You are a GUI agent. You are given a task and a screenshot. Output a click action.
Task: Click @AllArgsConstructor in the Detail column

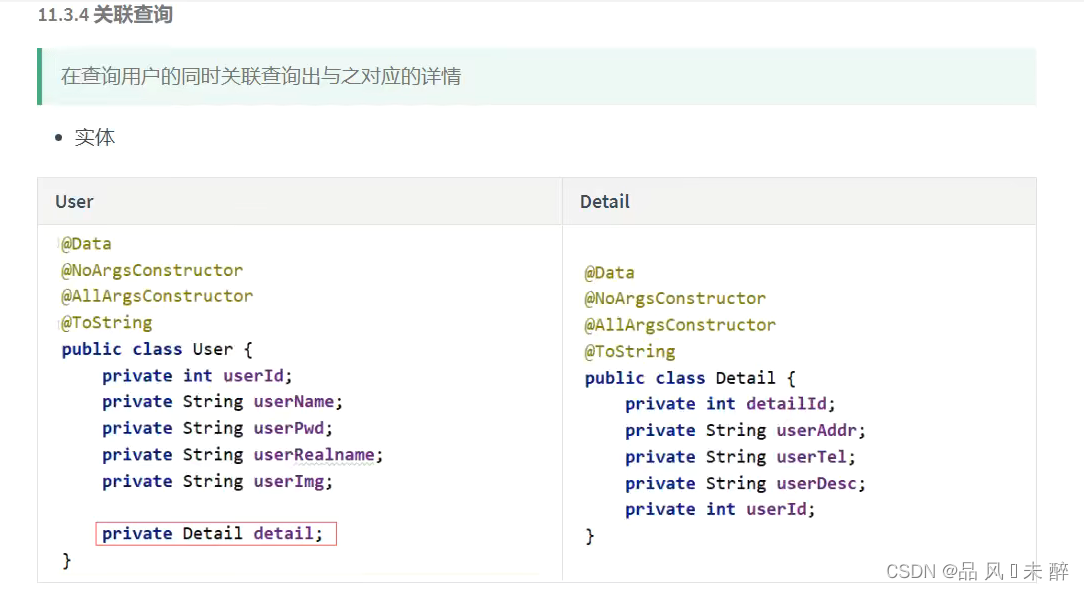(680, 324)
